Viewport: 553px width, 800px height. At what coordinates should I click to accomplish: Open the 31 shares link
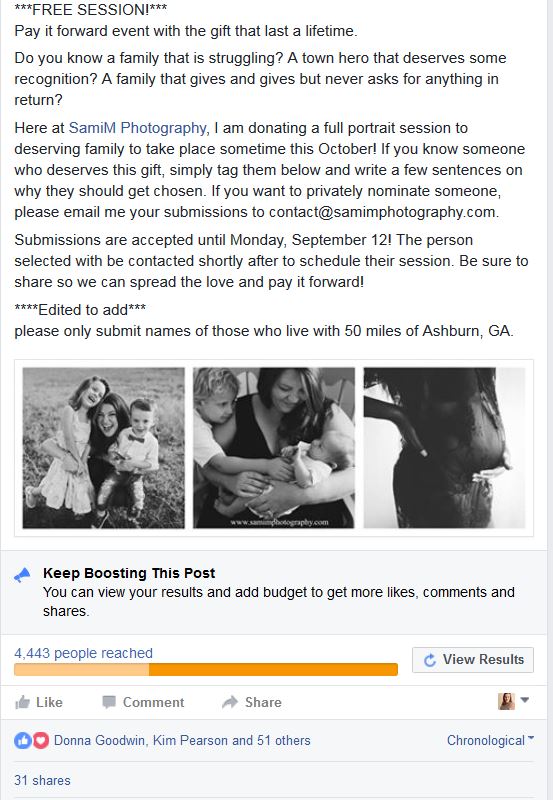point(42,780)
